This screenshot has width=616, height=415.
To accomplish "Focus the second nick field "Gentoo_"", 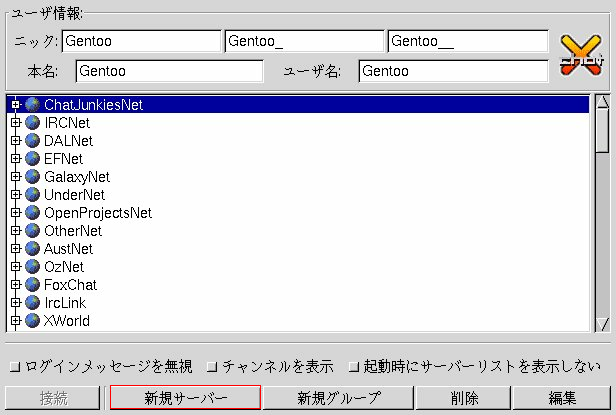I will click(x=304, y=41).
